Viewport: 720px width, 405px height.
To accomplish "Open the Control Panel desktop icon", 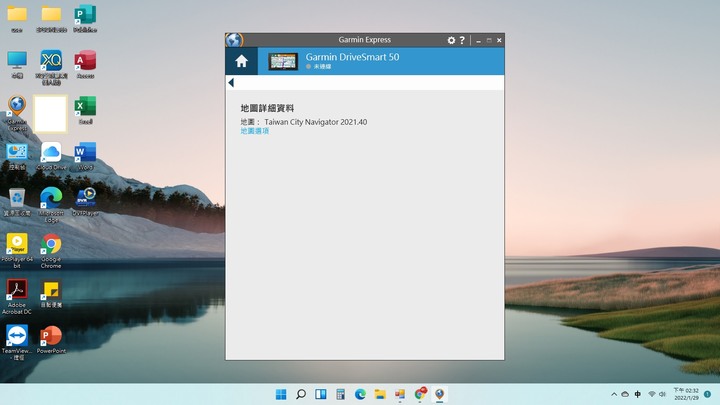I will pos(17,156).
